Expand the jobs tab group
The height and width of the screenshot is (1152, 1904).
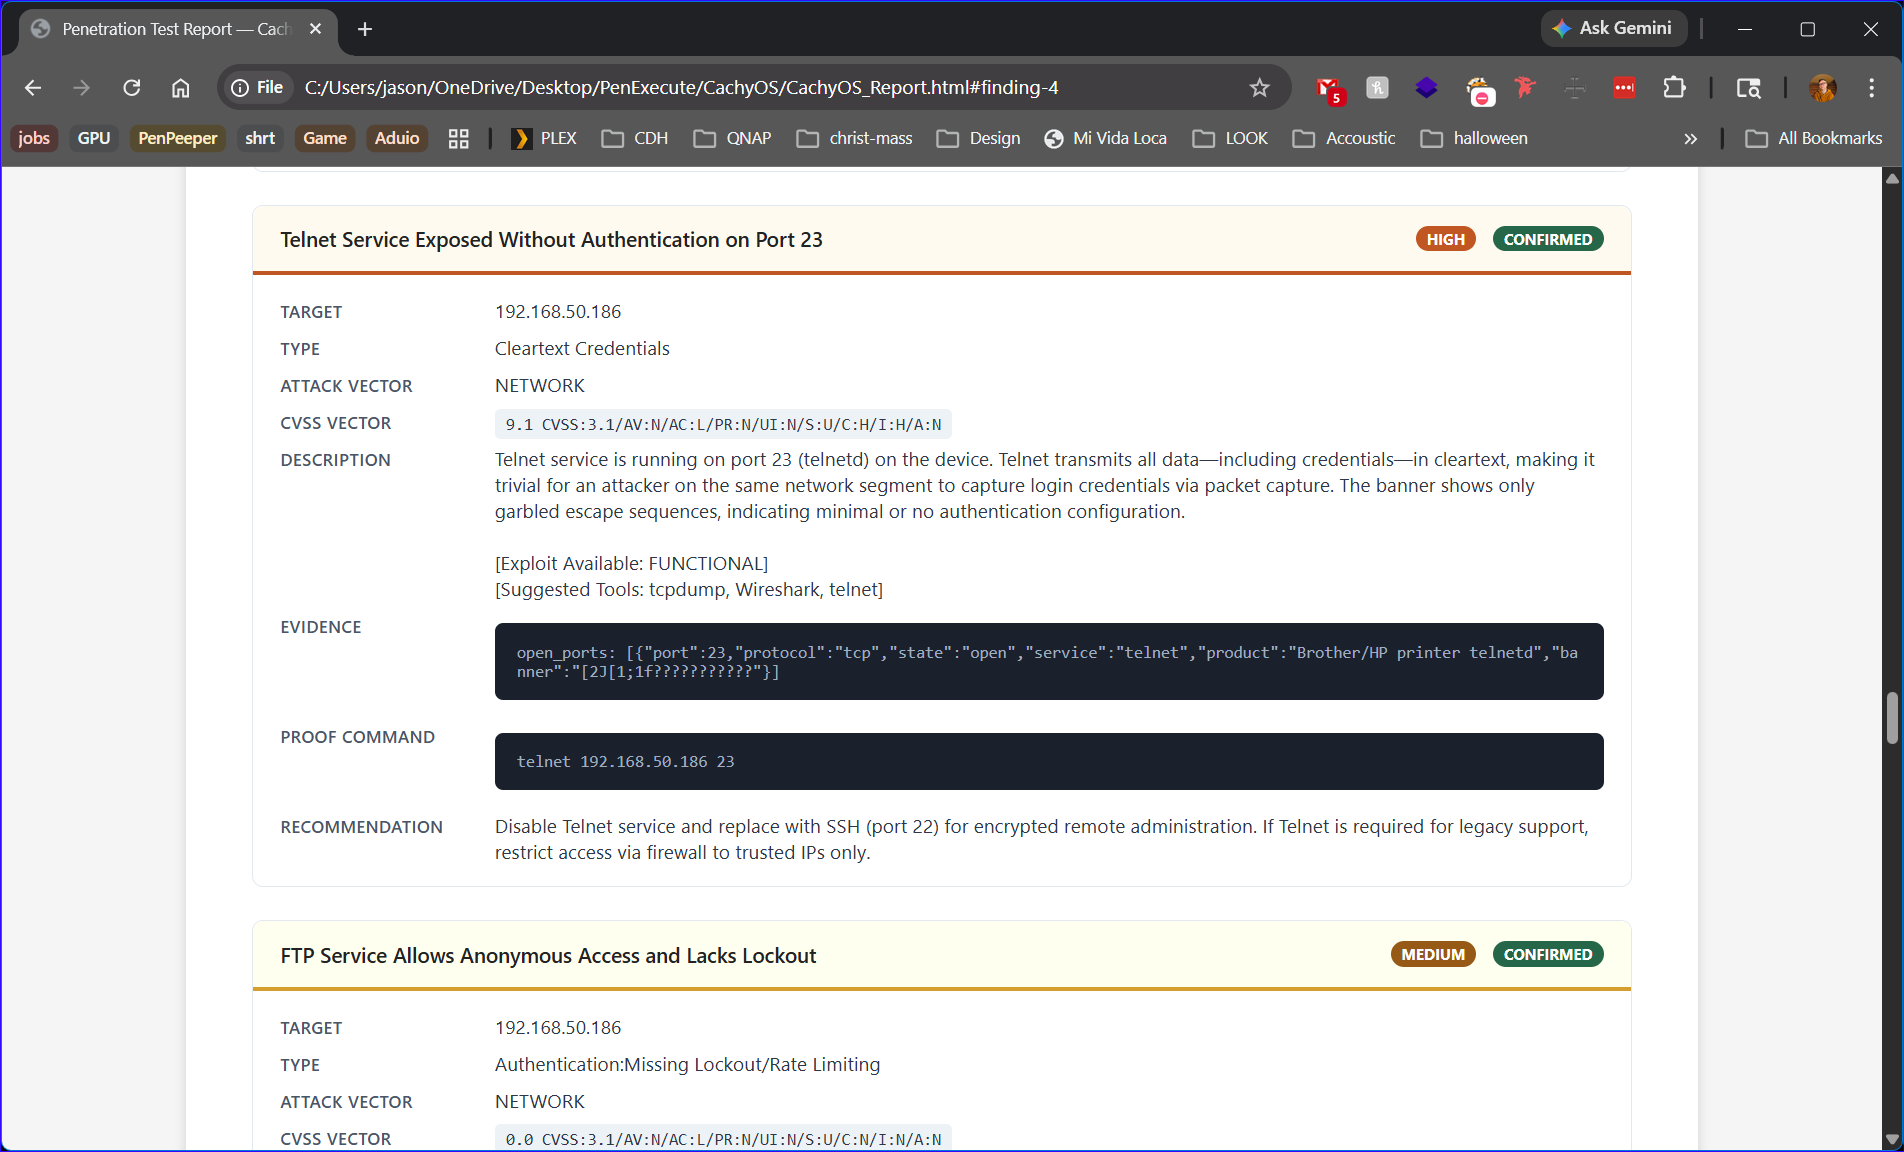pyautogui.click(x=34, y=138)
